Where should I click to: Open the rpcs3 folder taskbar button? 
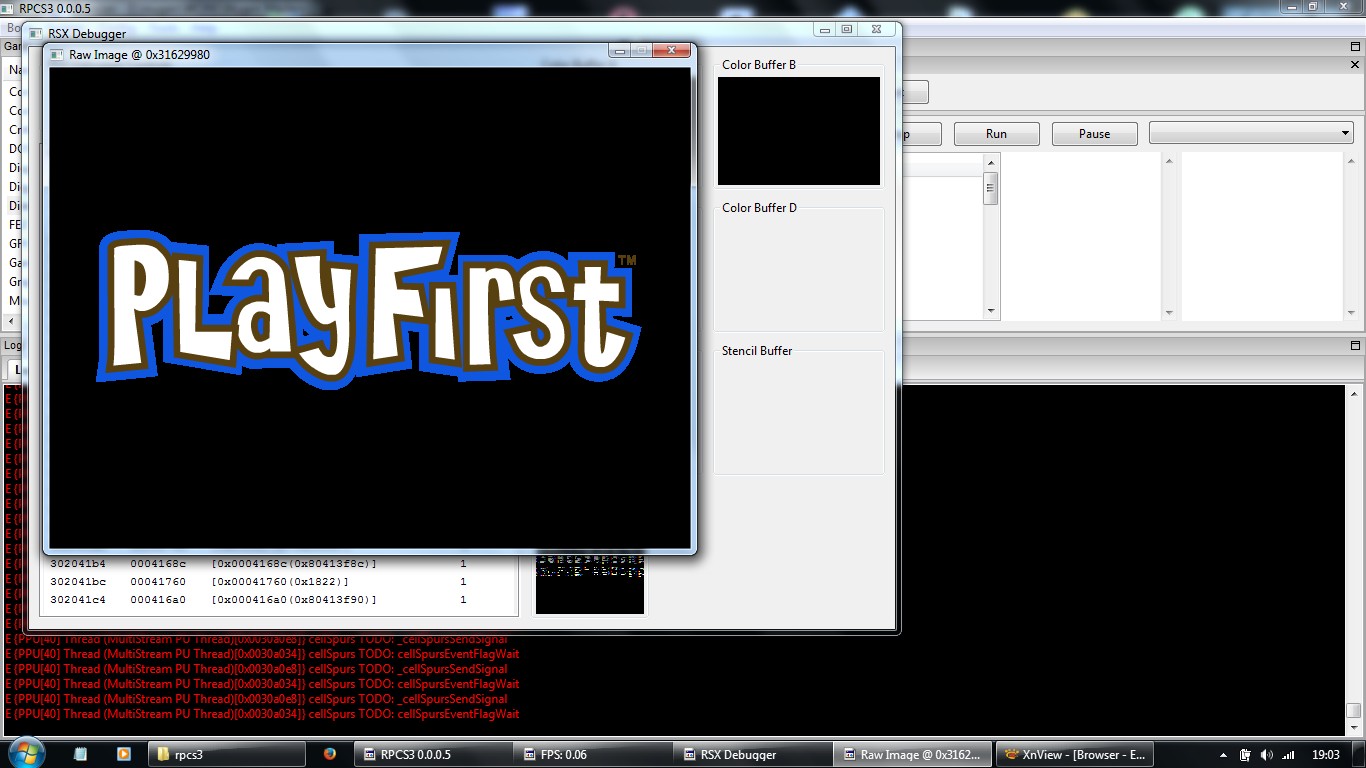coord(229,754)
